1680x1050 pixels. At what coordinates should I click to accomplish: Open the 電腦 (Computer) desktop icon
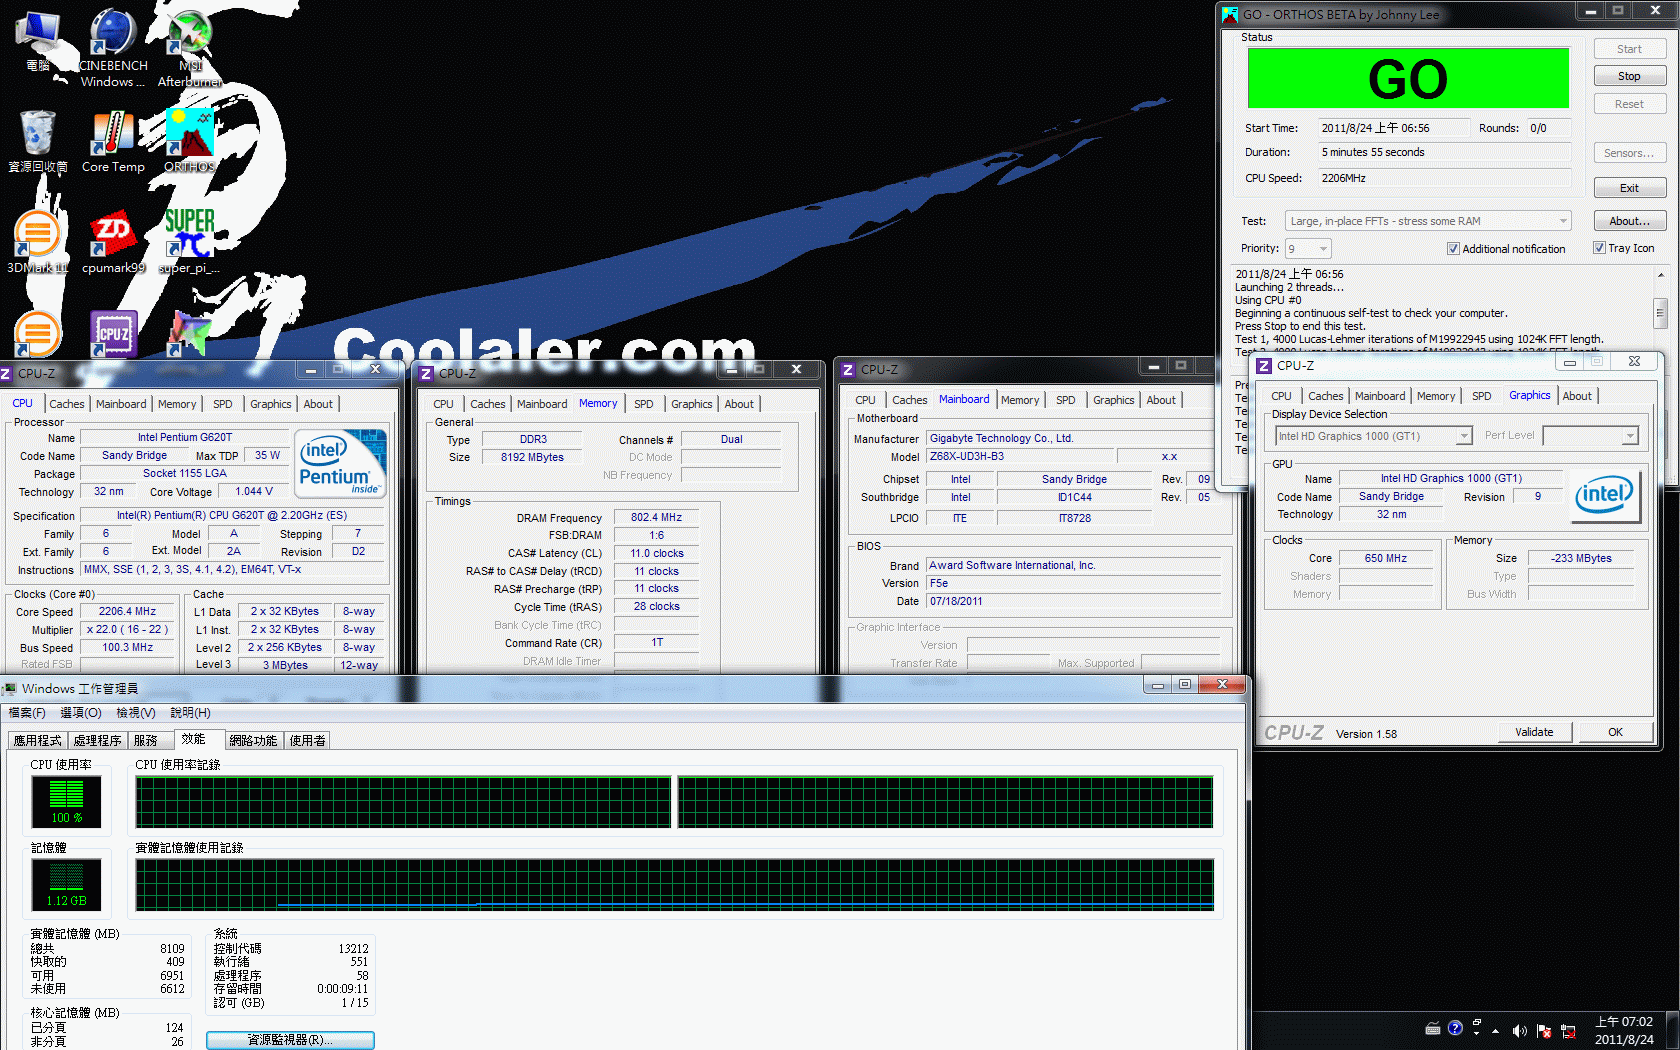[x=38, y=40]
